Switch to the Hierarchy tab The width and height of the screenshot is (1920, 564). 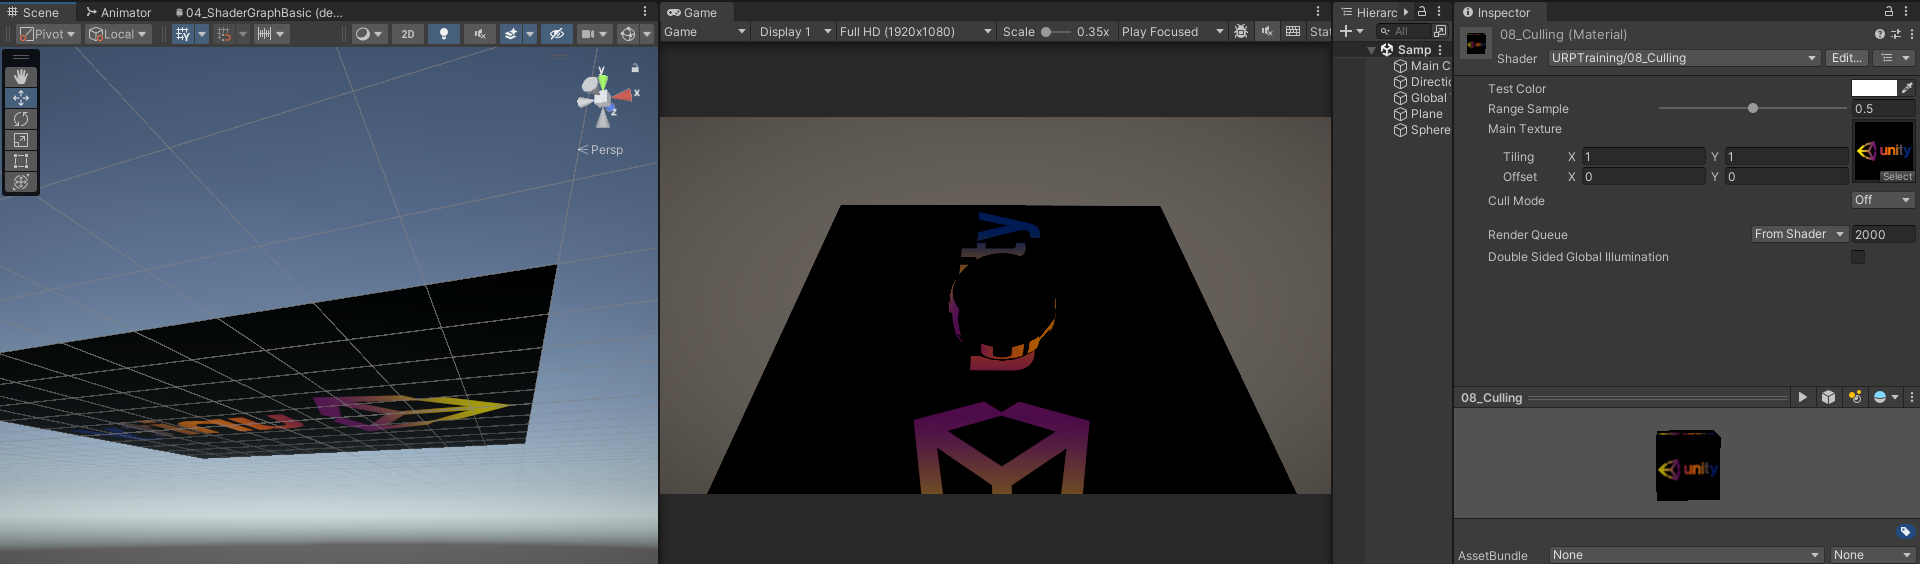pos(1369,13)
